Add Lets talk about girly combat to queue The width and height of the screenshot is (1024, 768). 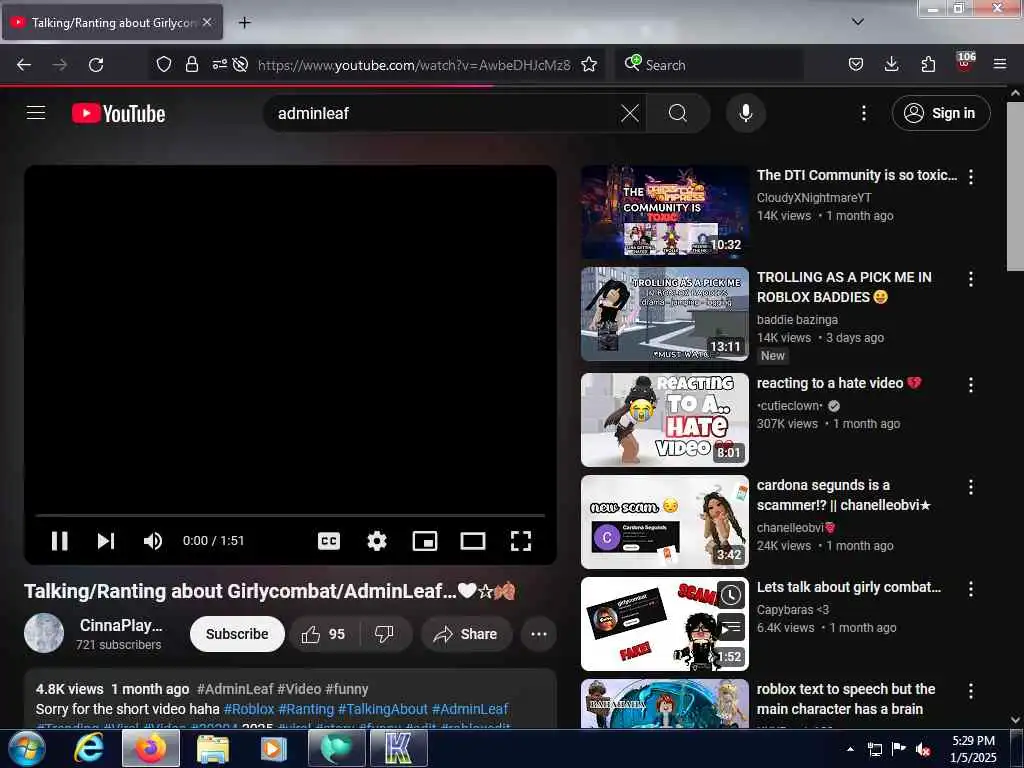731,628
